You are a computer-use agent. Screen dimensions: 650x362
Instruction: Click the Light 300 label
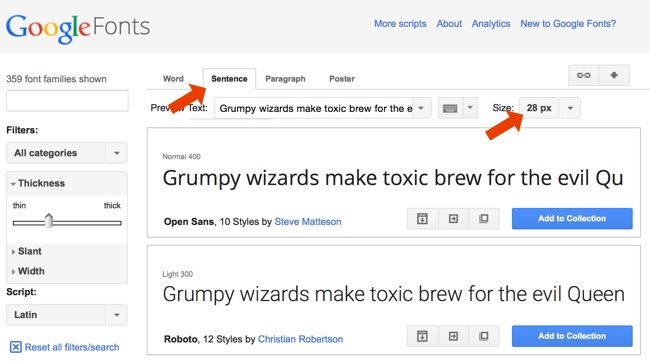[x=177, y=274]
